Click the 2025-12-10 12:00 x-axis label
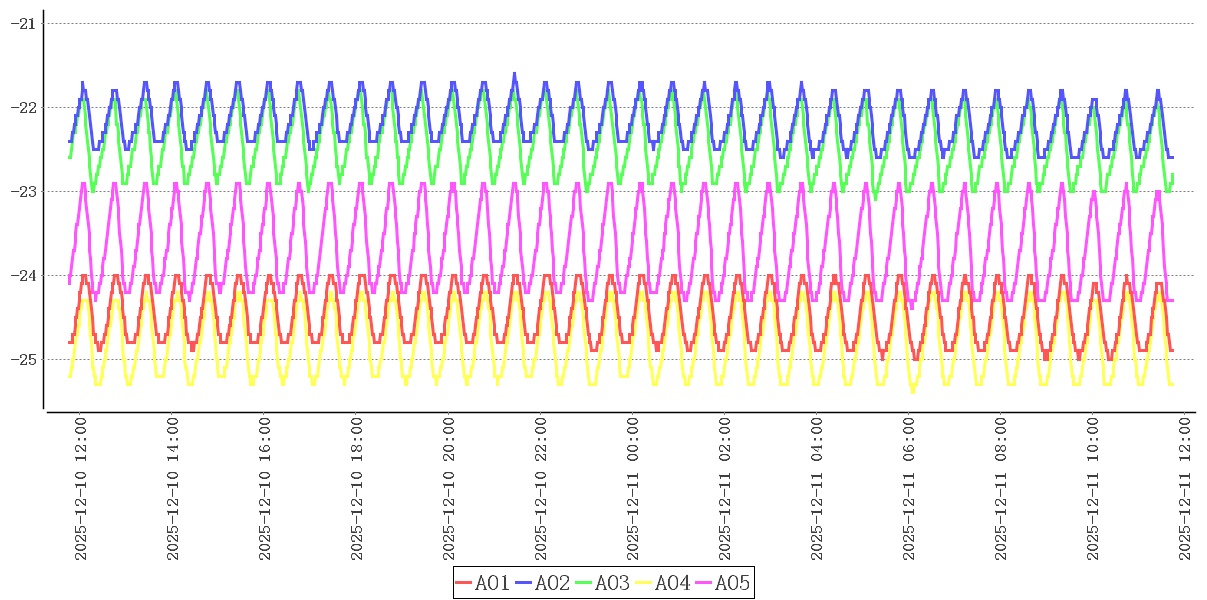The width and height of the screenshot is (1207, 600). pos(81,488)
